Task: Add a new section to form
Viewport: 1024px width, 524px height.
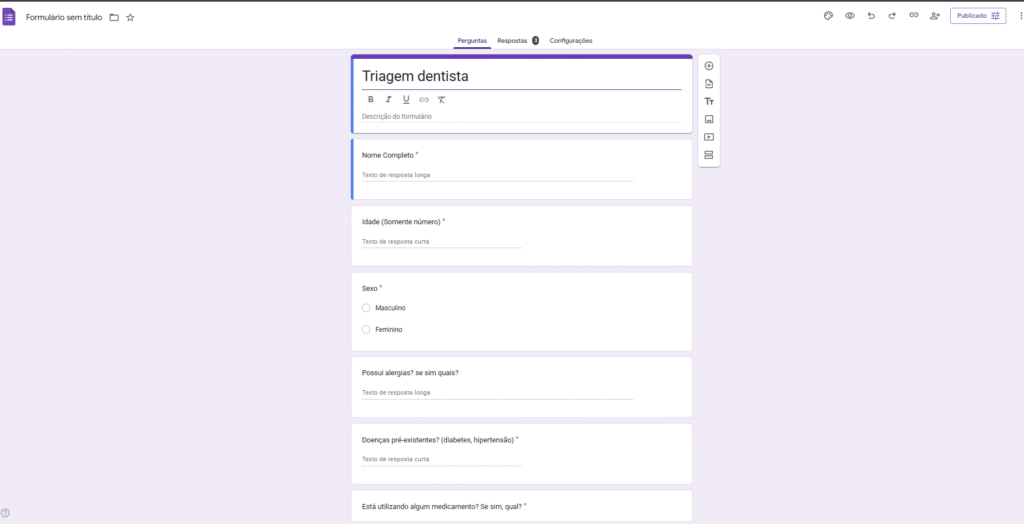Action: point(709,155)
